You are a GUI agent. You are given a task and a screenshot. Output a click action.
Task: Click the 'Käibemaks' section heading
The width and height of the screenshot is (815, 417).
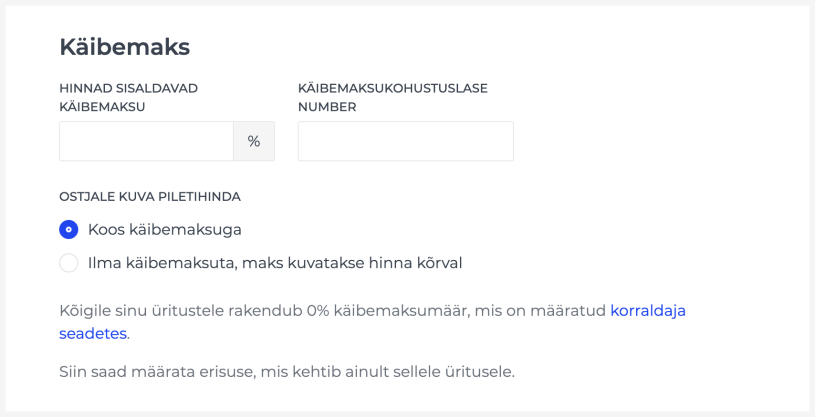pyautogui.click(x=124, y=46)
